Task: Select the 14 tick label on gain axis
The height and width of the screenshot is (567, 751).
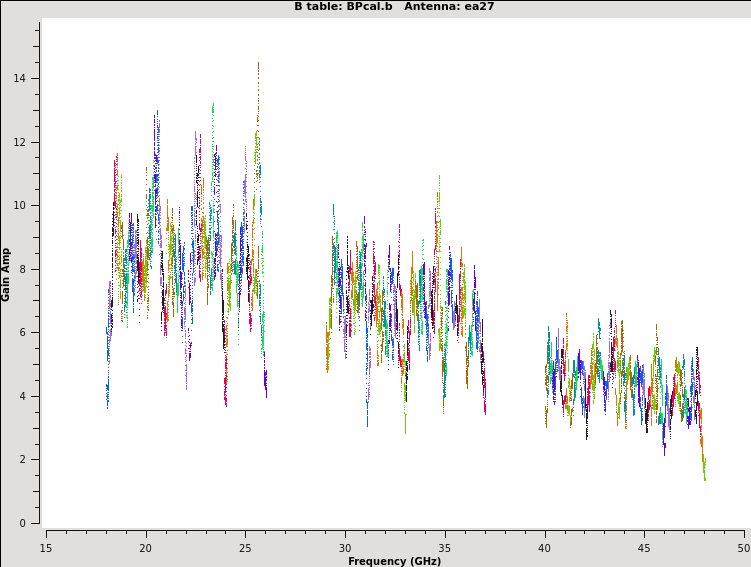Action: tap(20, 79)
